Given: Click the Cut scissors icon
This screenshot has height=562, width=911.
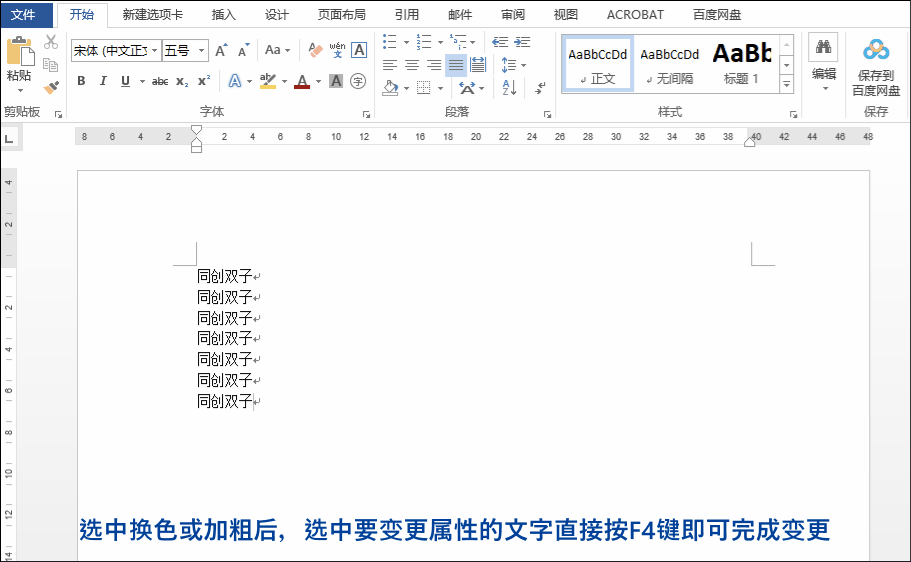Looking at the screenshot, I should click(51, 42).
